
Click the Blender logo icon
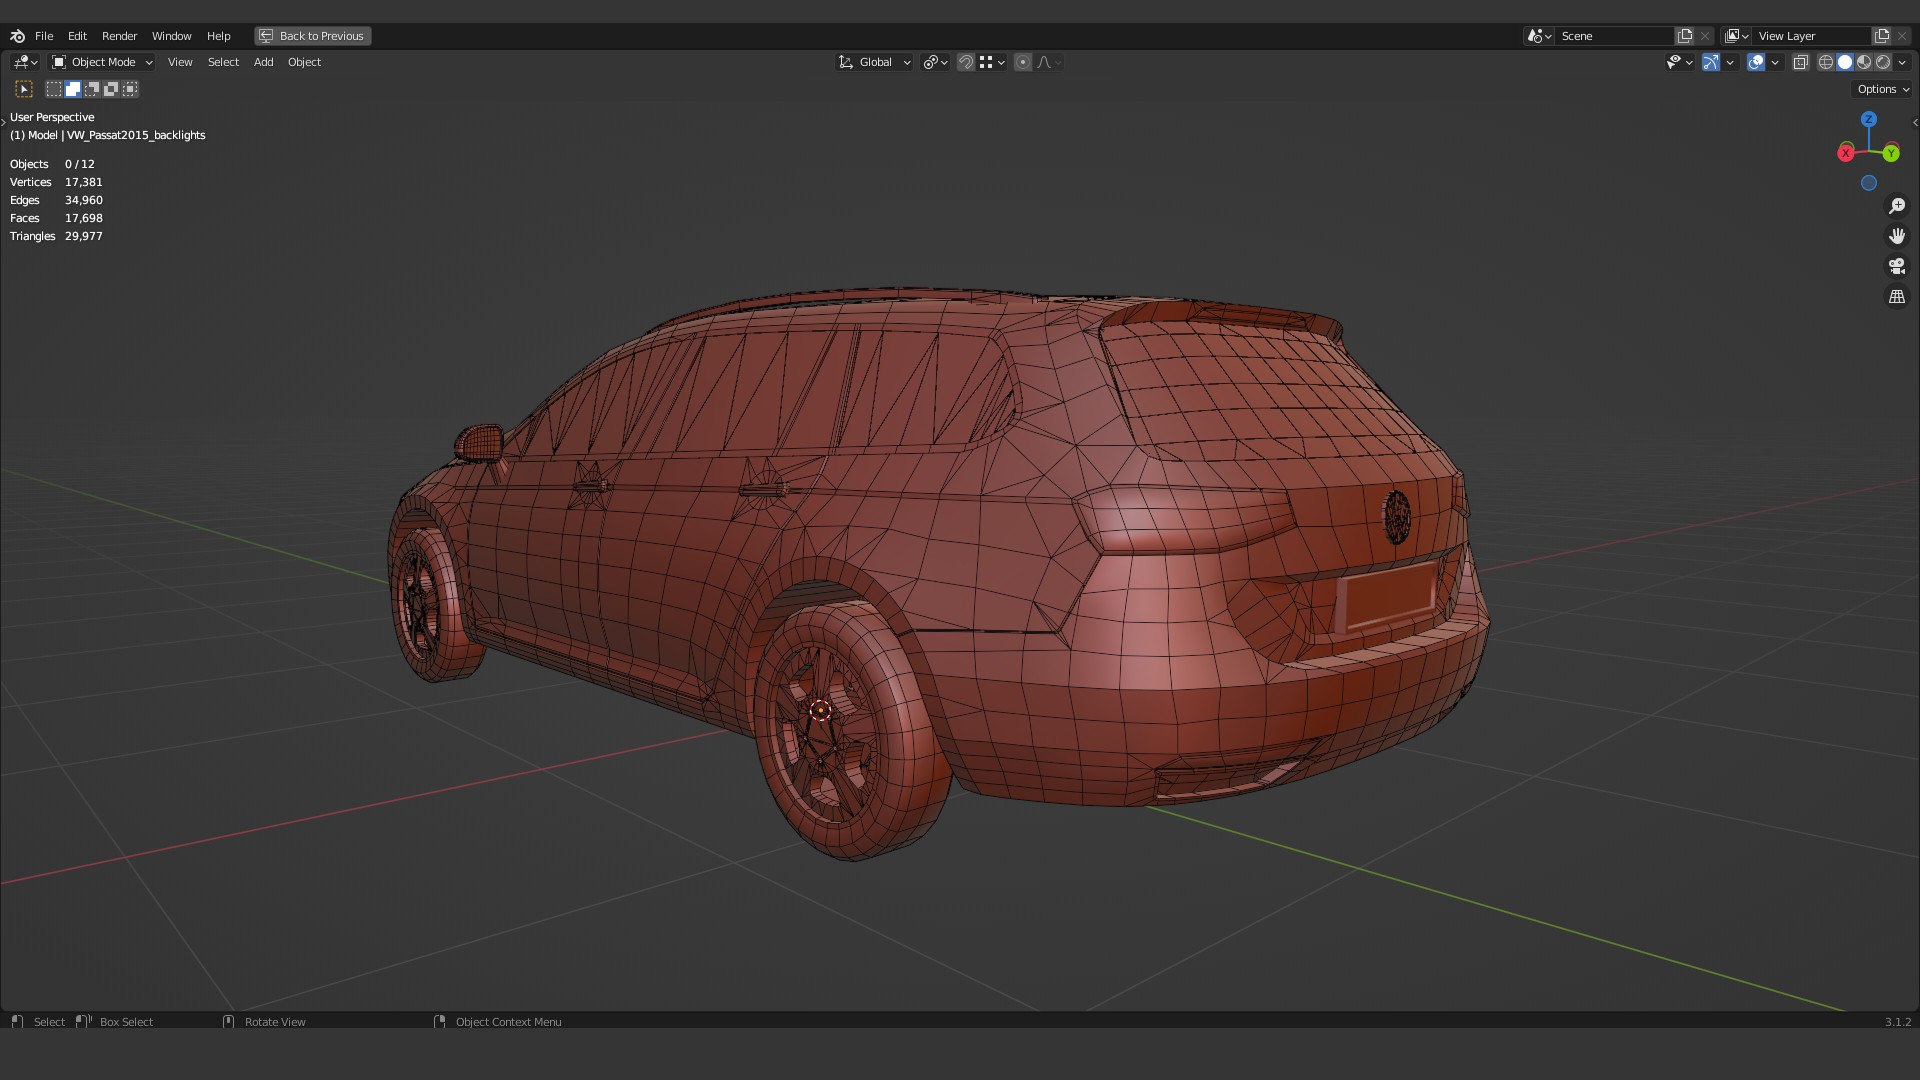[x=17, y=36]
